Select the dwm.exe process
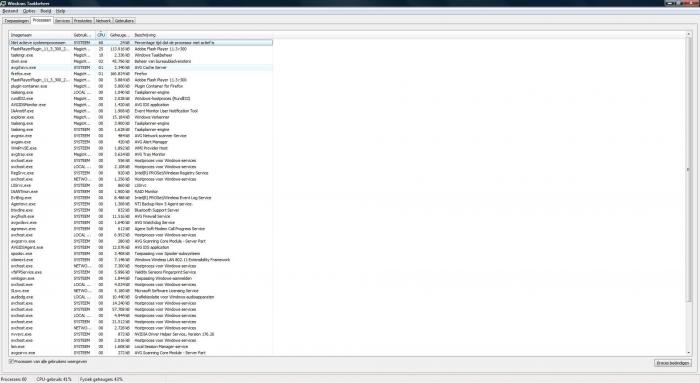Viewport: 700px width, 383px height. pos(141,62)
